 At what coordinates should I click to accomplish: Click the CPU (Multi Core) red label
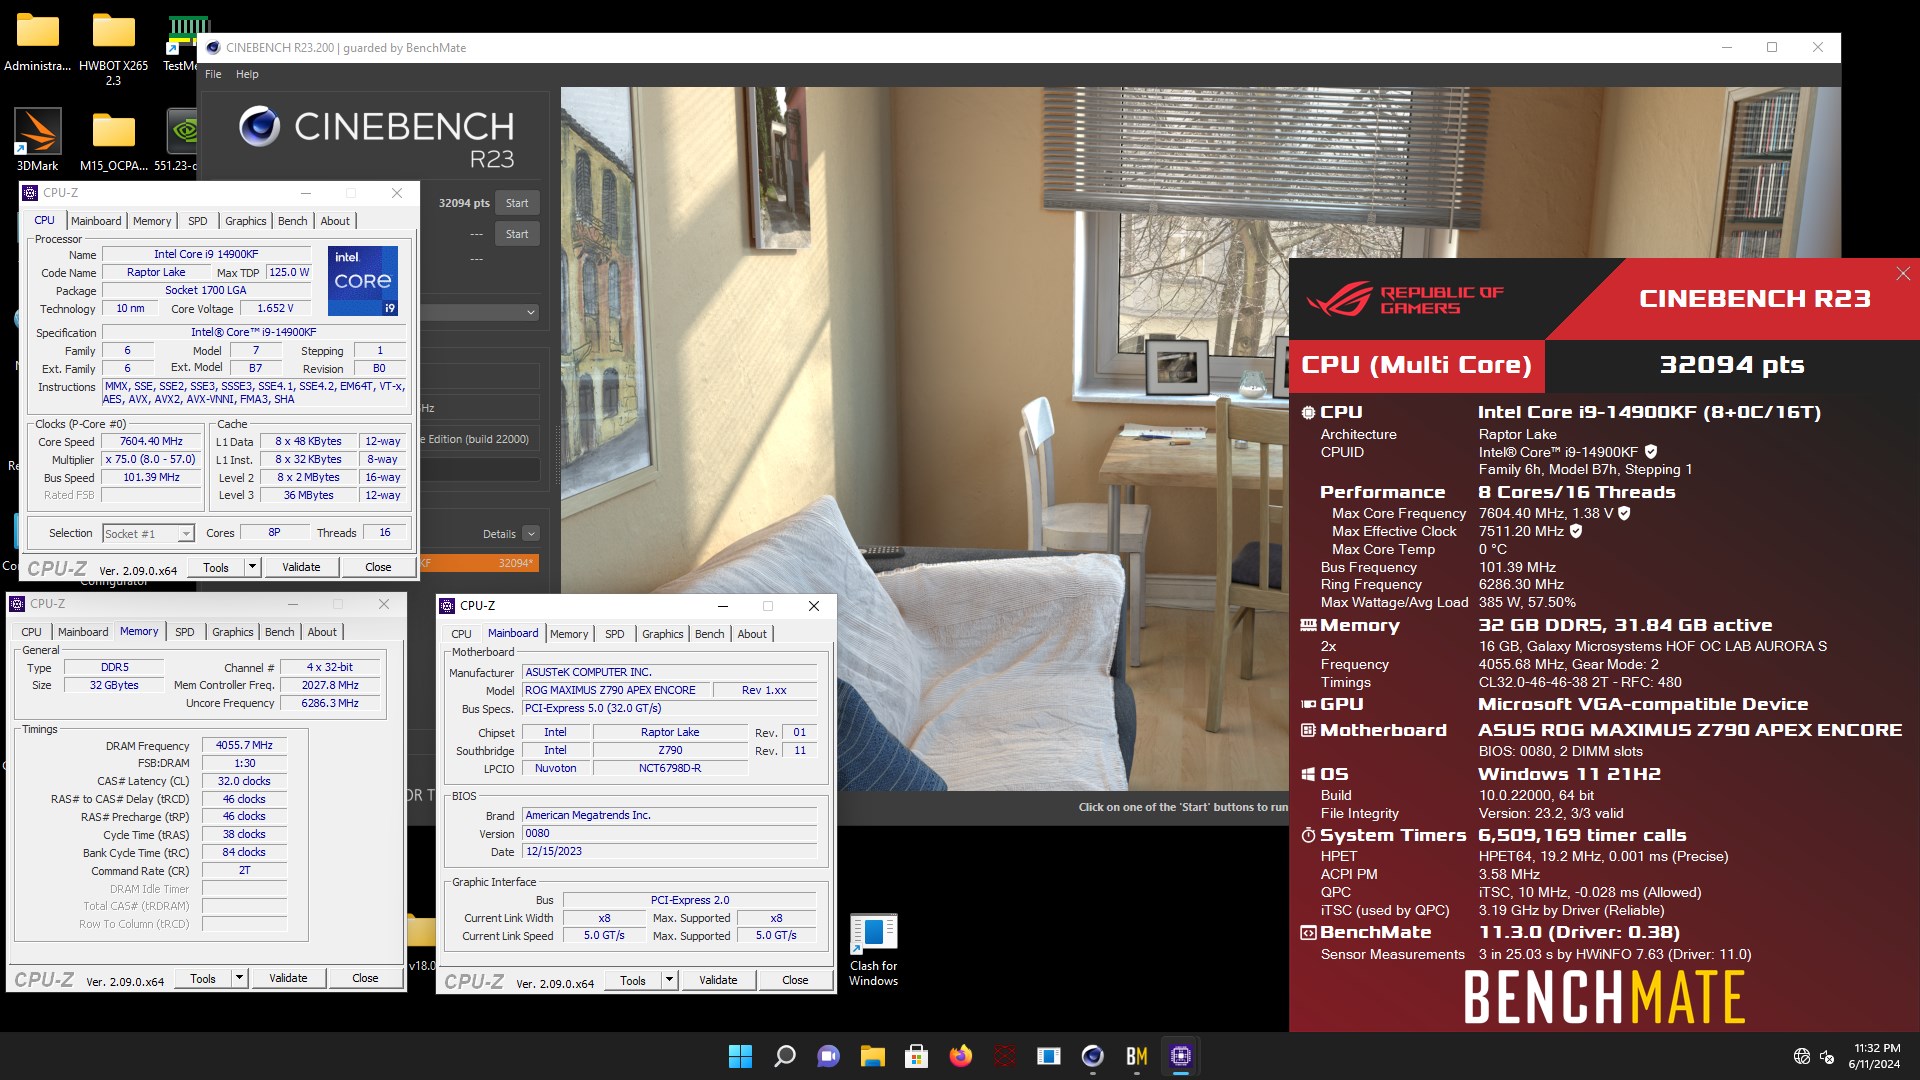1416,365
